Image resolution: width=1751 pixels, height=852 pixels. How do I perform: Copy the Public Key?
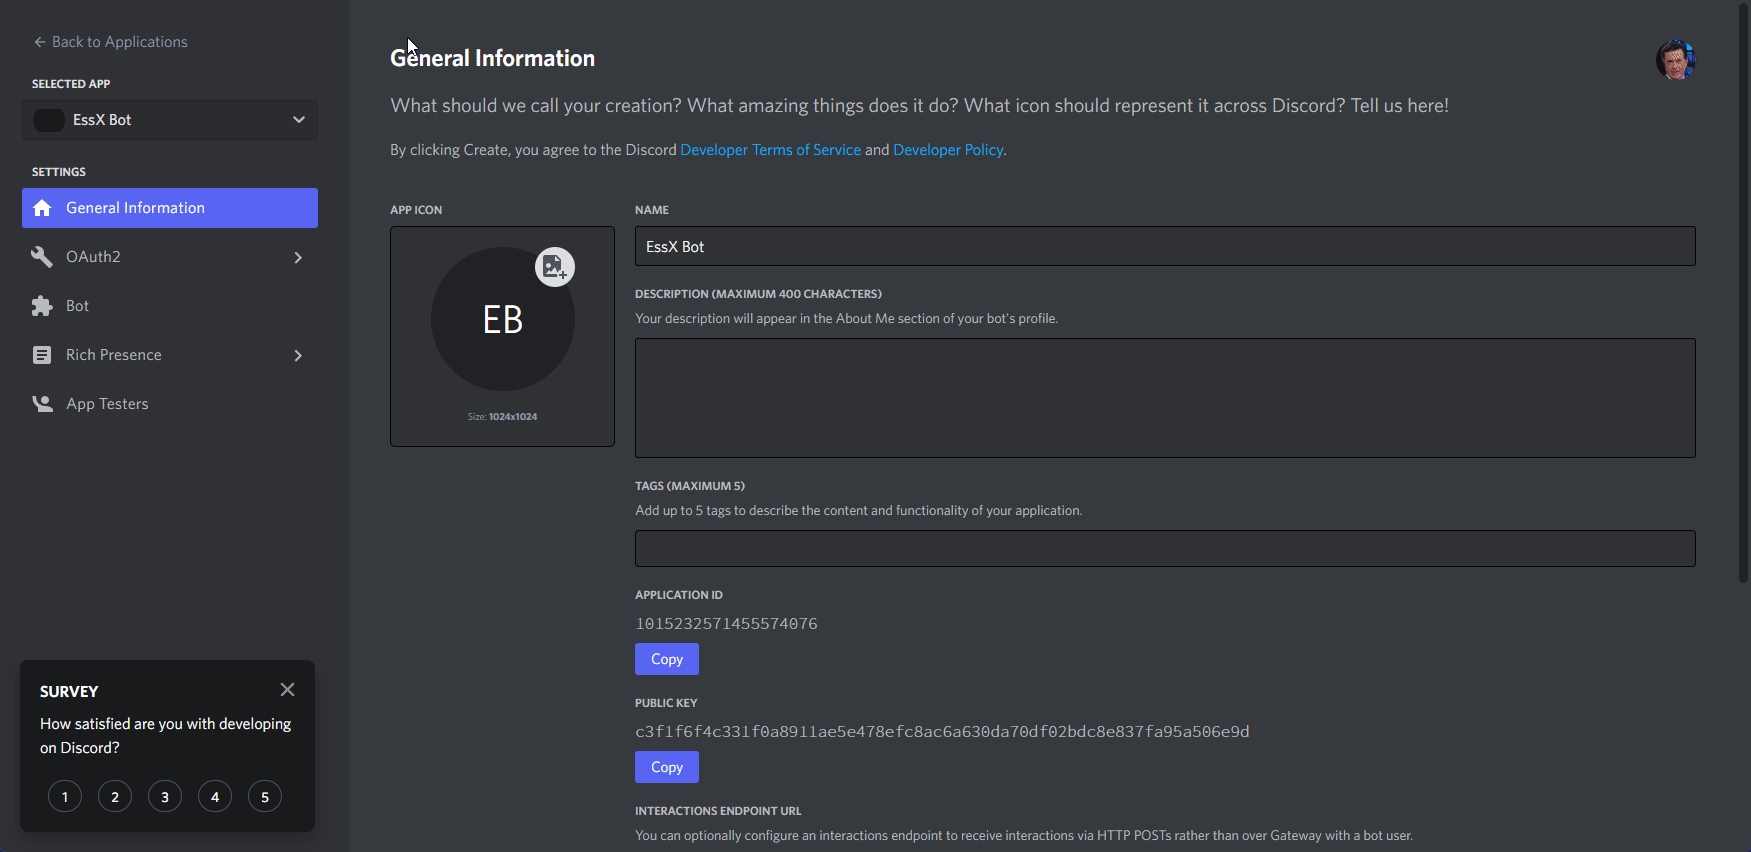coord(667,767)
